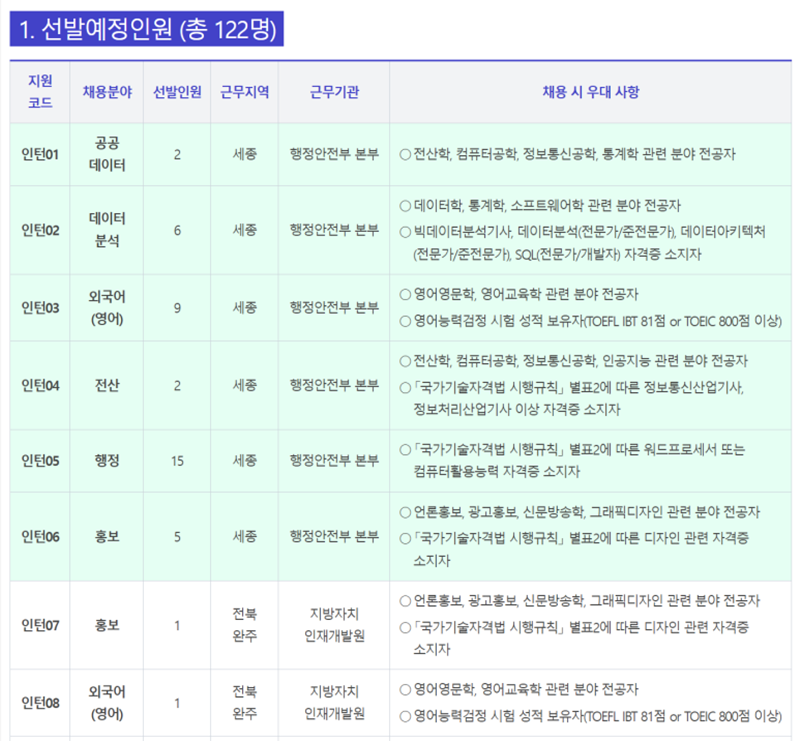This screenshot has width=800, height=741.
Task: Click '행정안전부 본부' in the 인턴03 row
Action: [x=334, y=308]
